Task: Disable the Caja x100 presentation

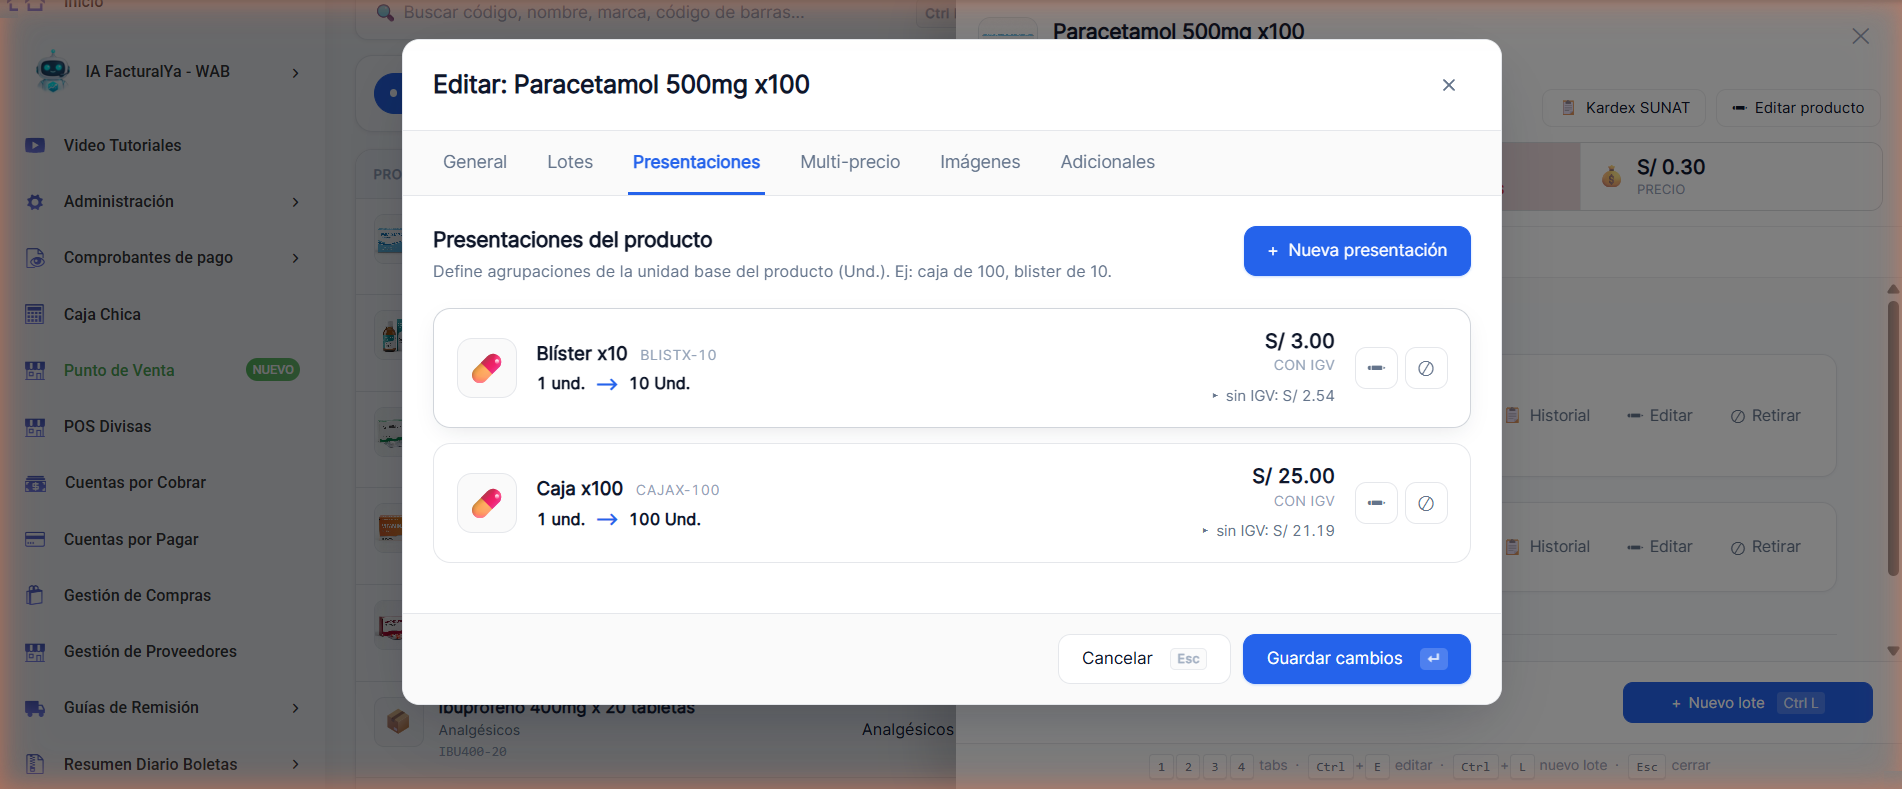Action: [x=1426, y=503]
